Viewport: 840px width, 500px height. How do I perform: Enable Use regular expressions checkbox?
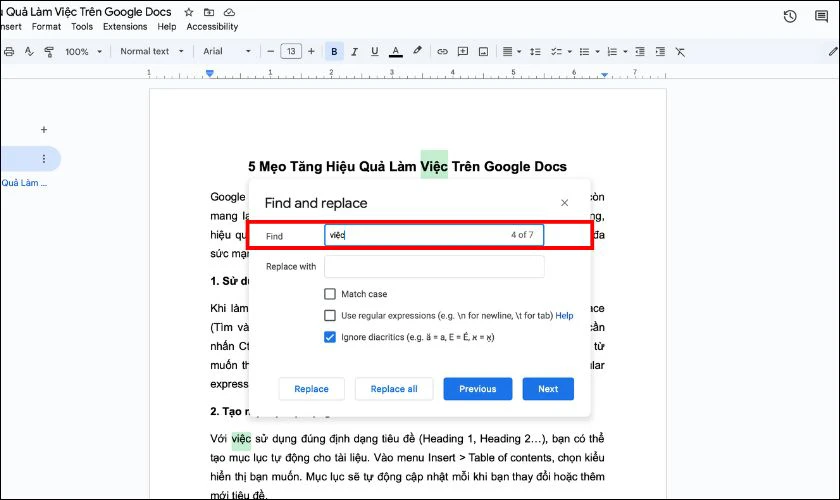[330, 315]
